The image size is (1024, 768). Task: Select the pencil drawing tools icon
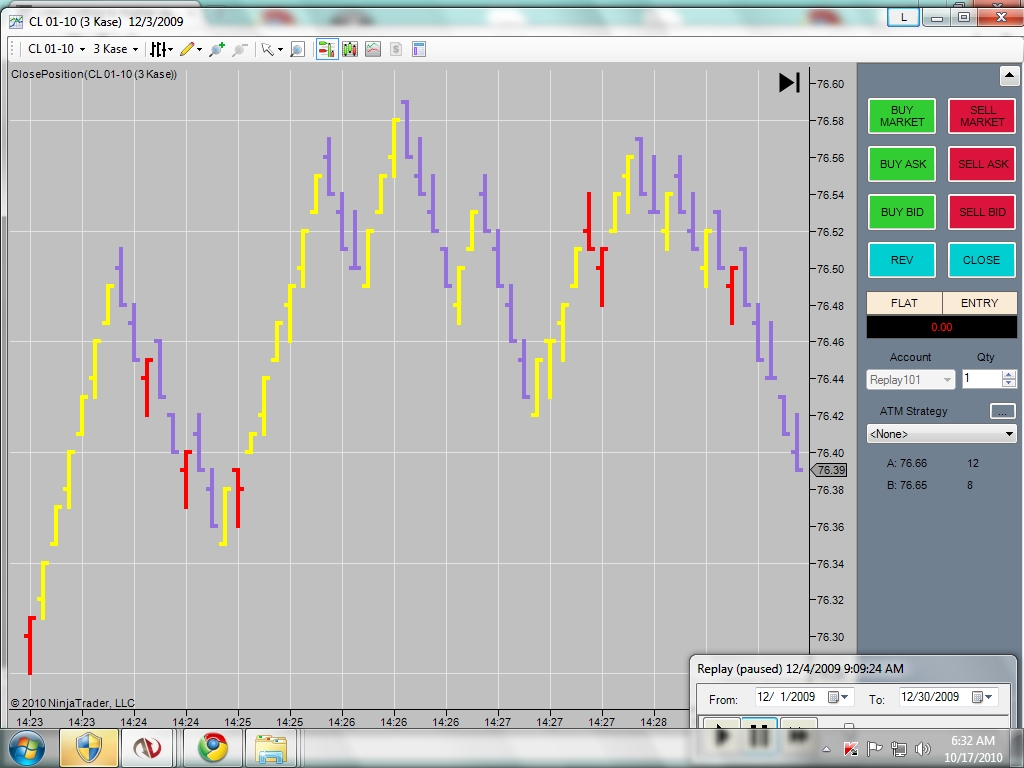coord(187,49)
